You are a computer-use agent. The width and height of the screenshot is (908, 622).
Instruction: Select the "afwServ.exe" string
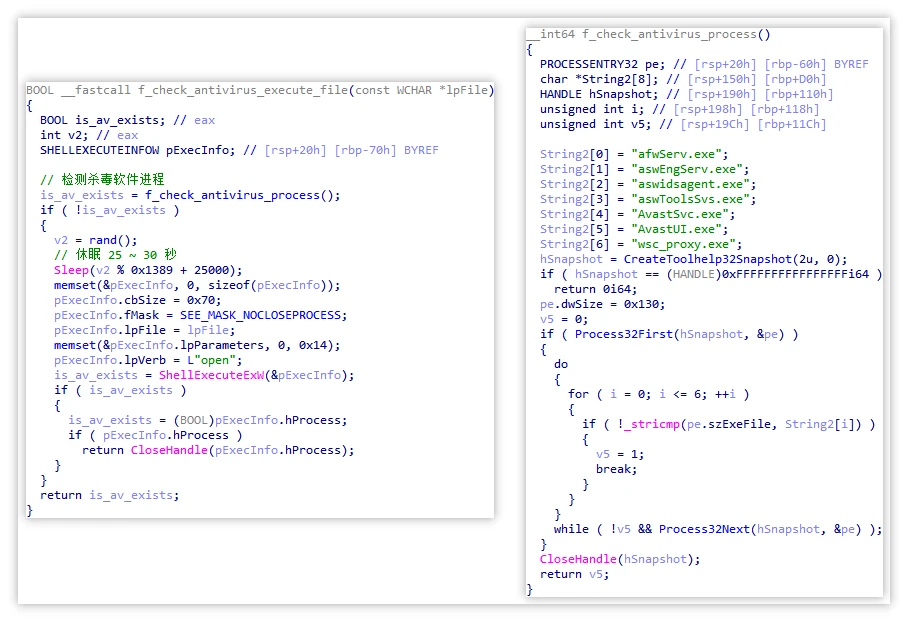pos(676,154)
